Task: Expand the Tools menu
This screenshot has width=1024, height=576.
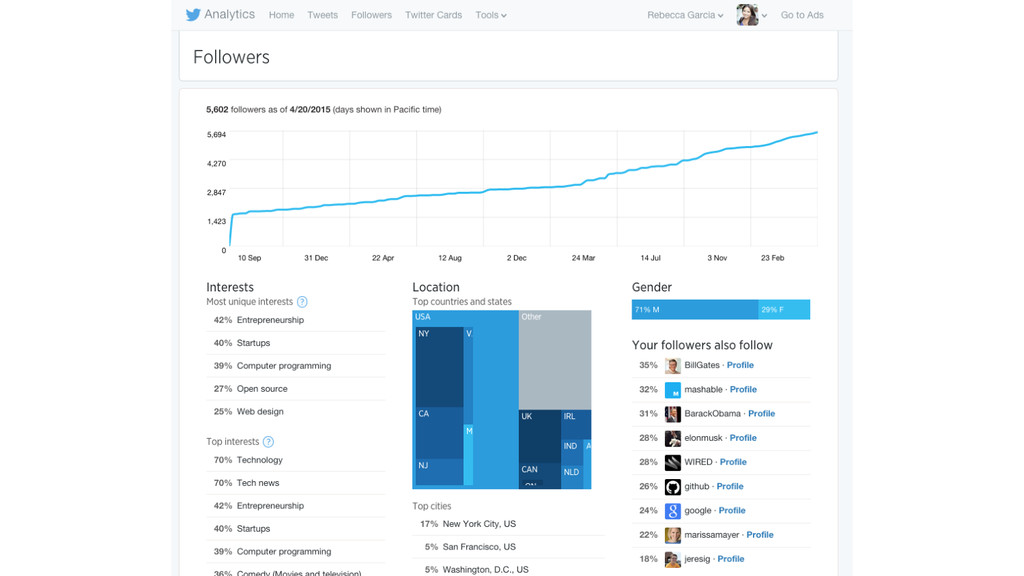Action: [490, 15]
